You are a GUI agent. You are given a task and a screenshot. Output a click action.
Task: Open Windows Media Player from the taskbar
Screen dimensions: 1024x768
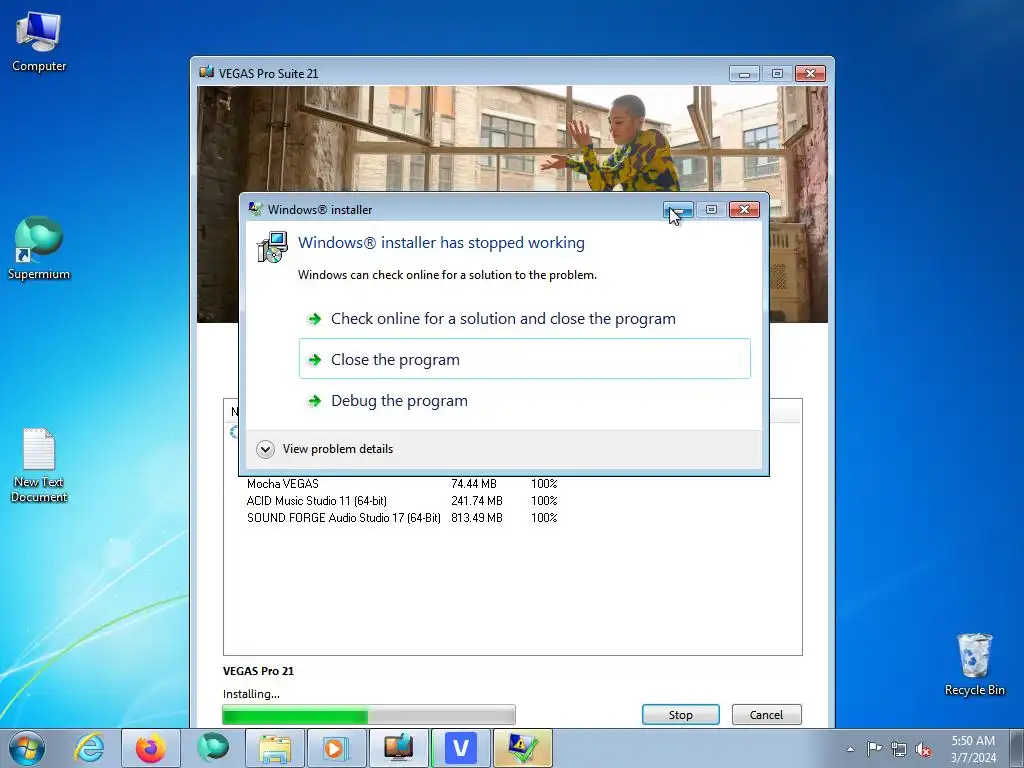pyautogui.click(x=336, y=748)
